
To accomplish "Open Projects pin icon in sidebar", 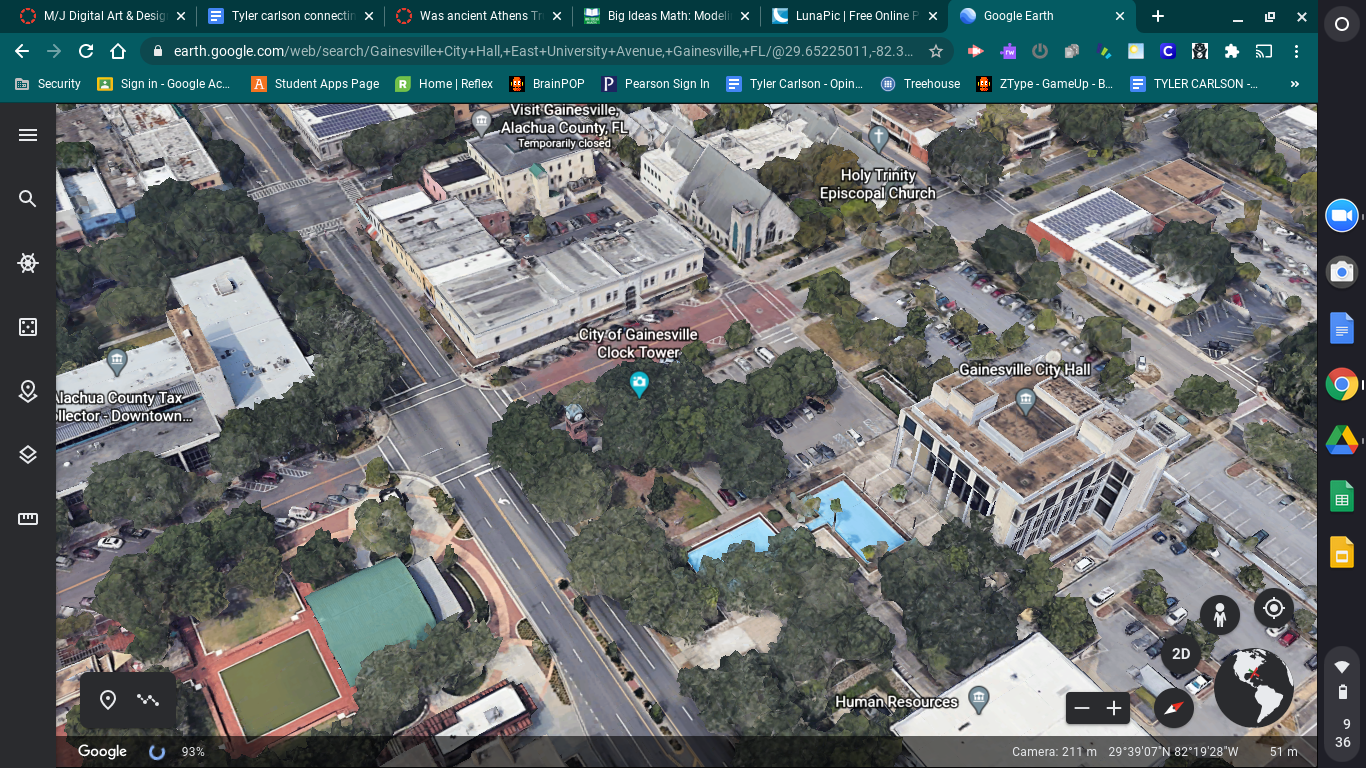I will (x=28, y=391).
